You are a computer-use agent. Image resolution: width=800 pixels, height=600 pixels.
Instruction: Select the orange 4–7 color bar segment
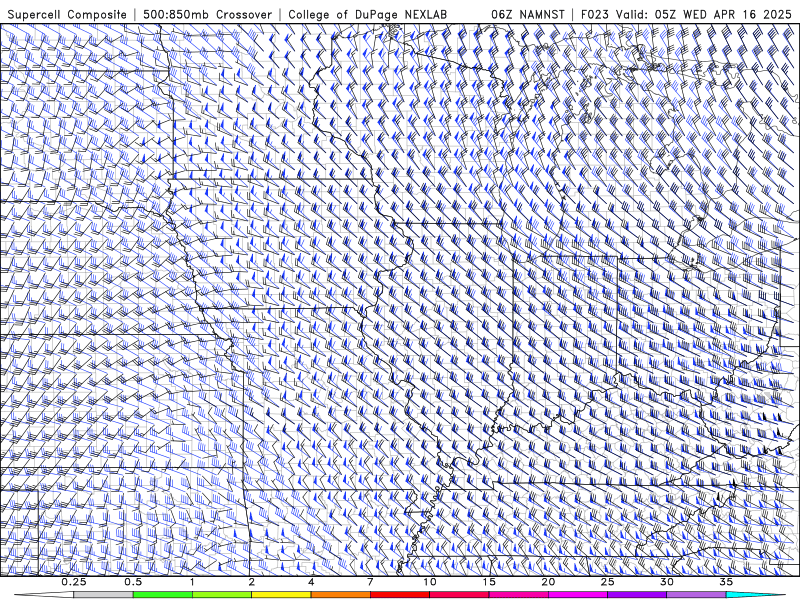(340, 595)
